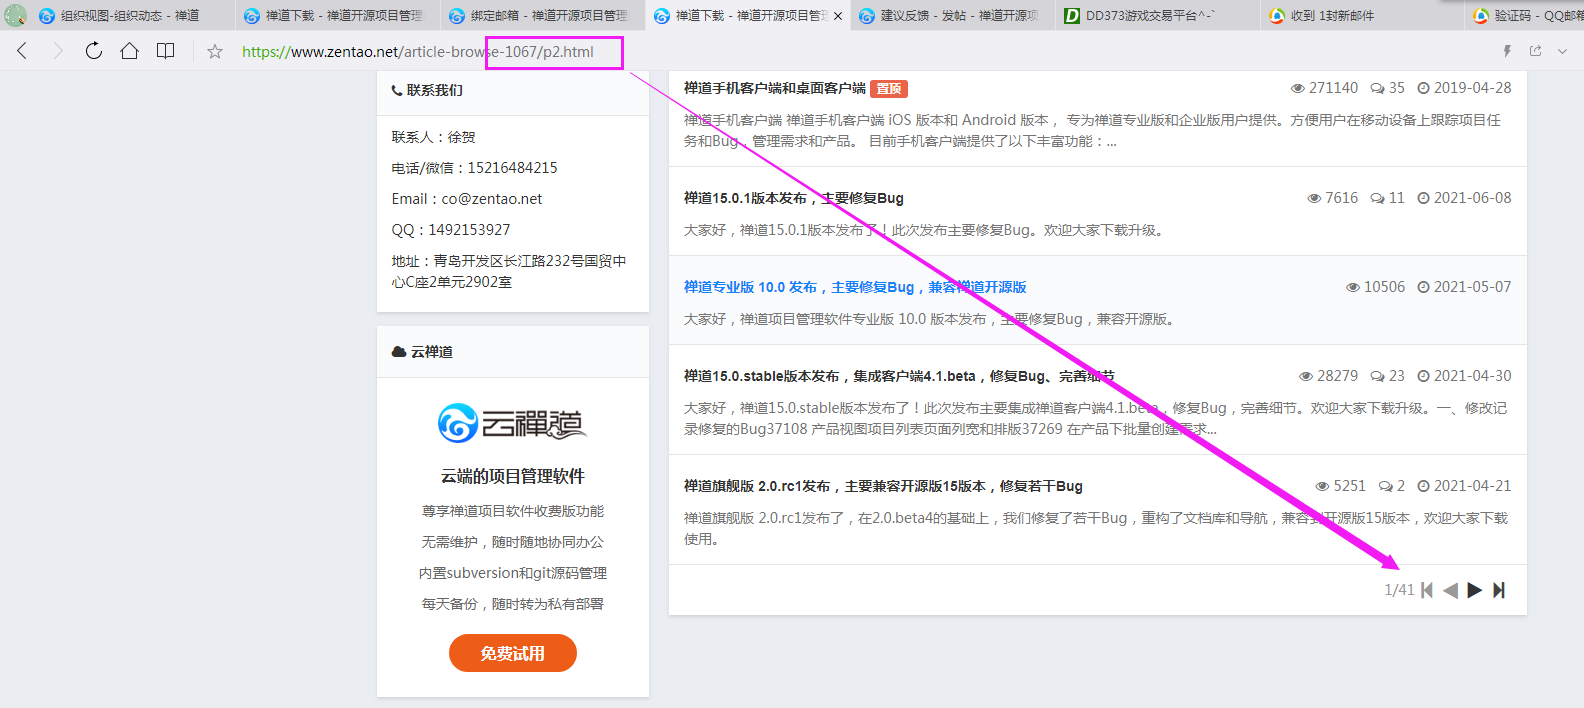Close the active 禅道下载 tab
This screenshot has height=708, width=1584.
838,16
